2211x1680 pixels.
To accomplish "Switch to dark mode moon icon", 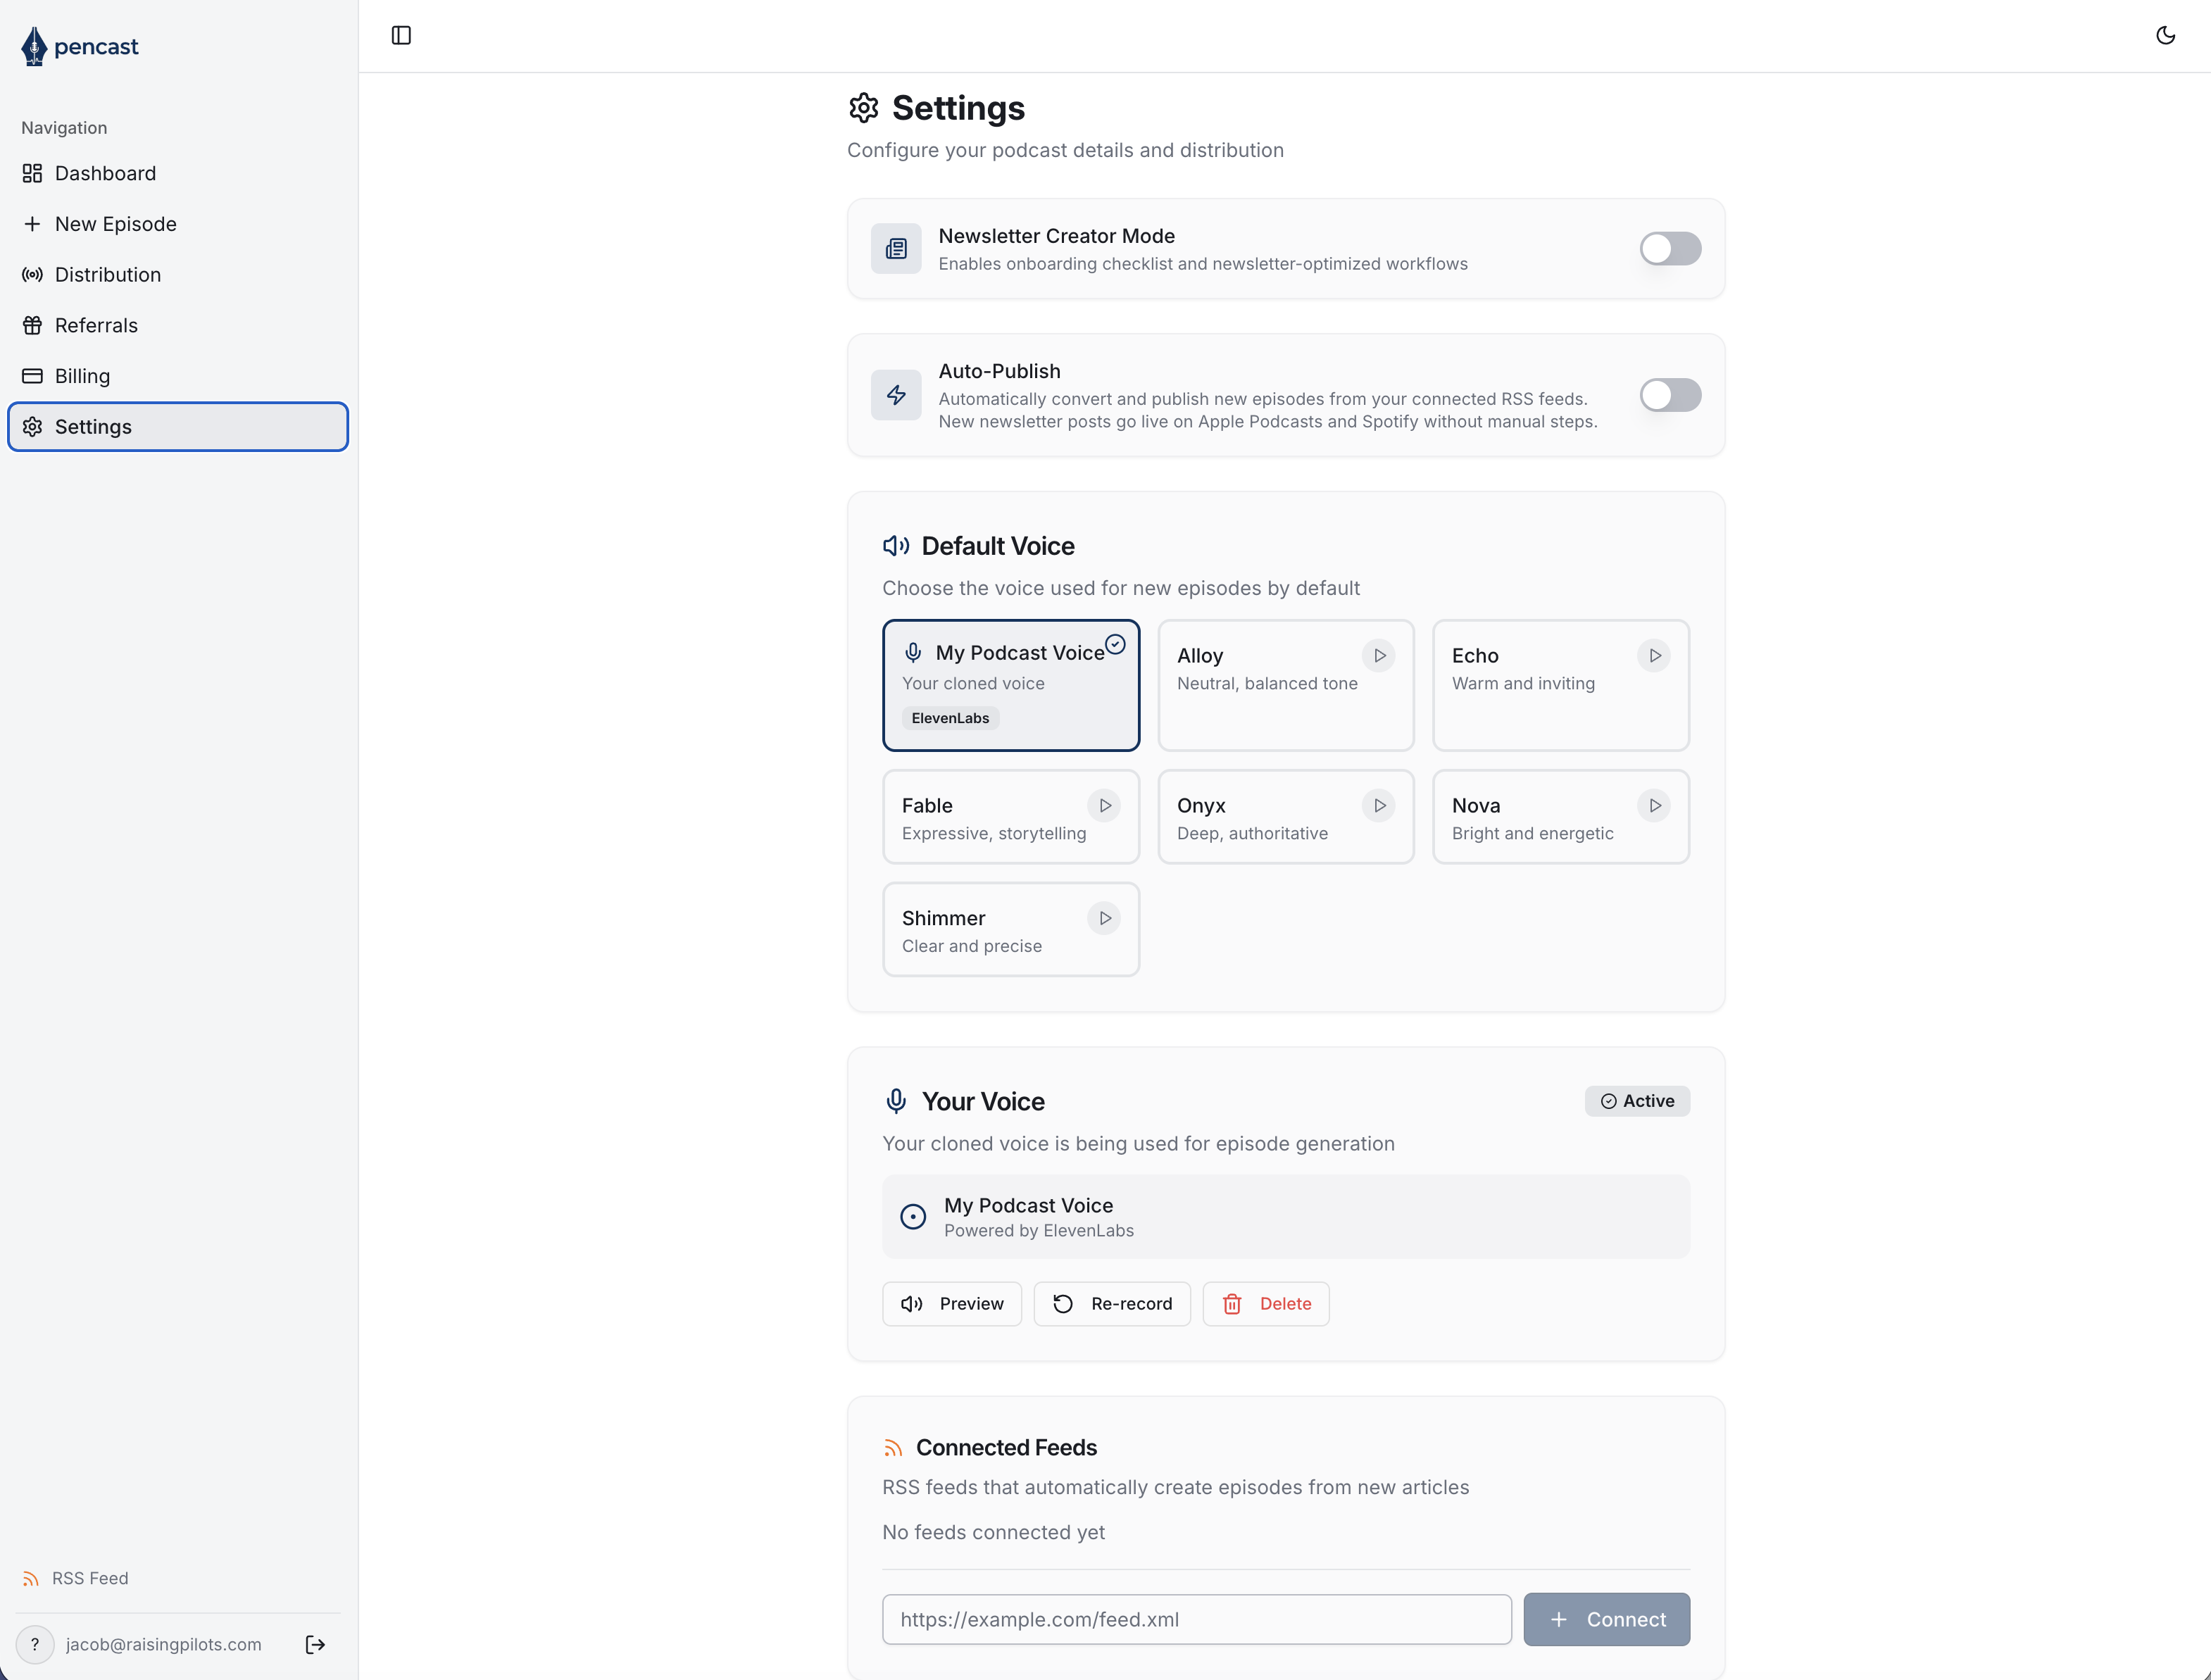I will click(2165, 36).
